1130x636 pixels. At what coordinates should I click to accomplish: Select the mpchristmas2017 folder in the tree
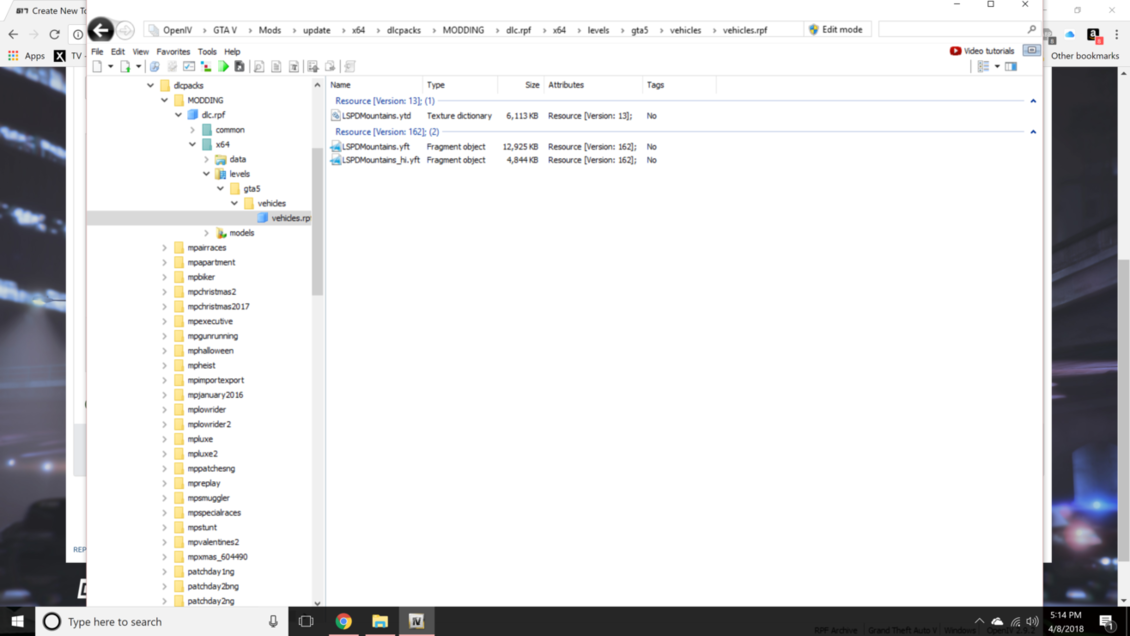218,307
